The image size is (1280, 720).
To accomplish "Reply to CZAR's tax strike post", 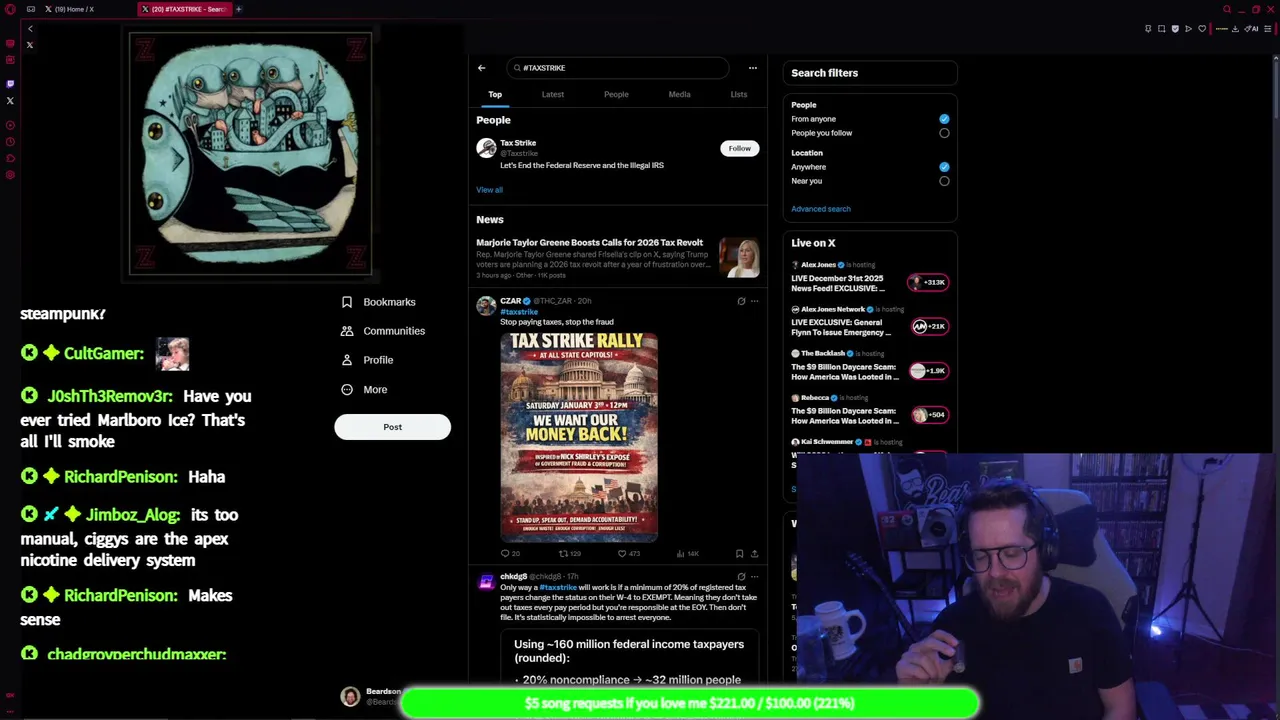I will tap(510, 553).
